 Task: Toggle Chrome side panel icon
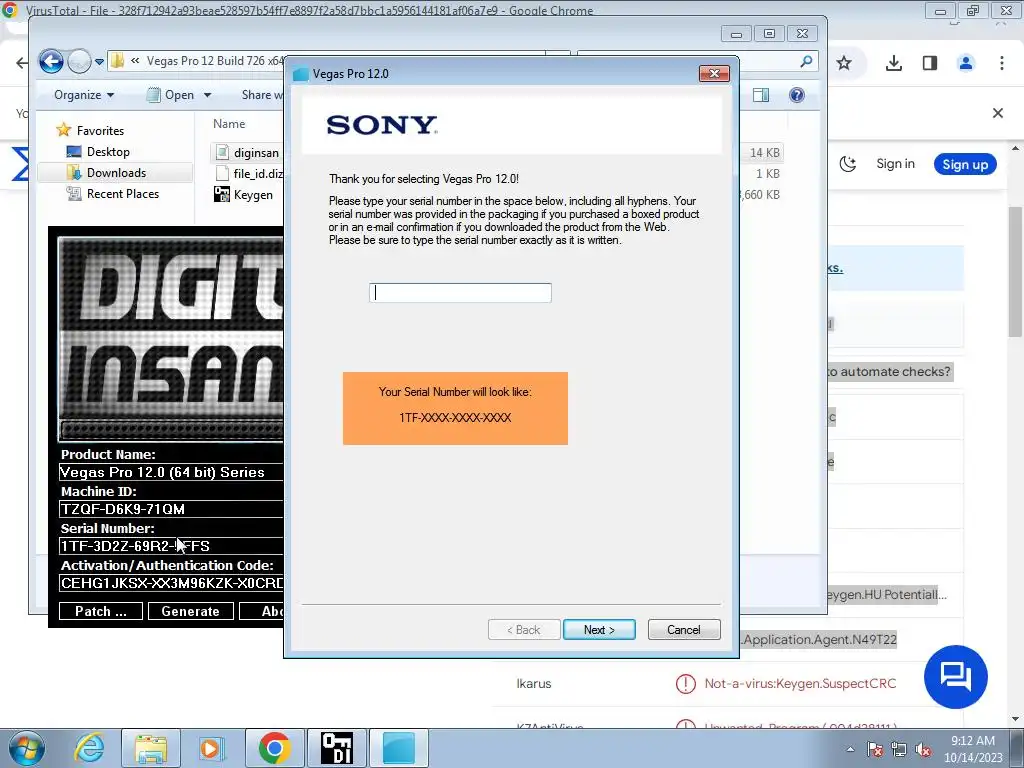click(930, 63)
